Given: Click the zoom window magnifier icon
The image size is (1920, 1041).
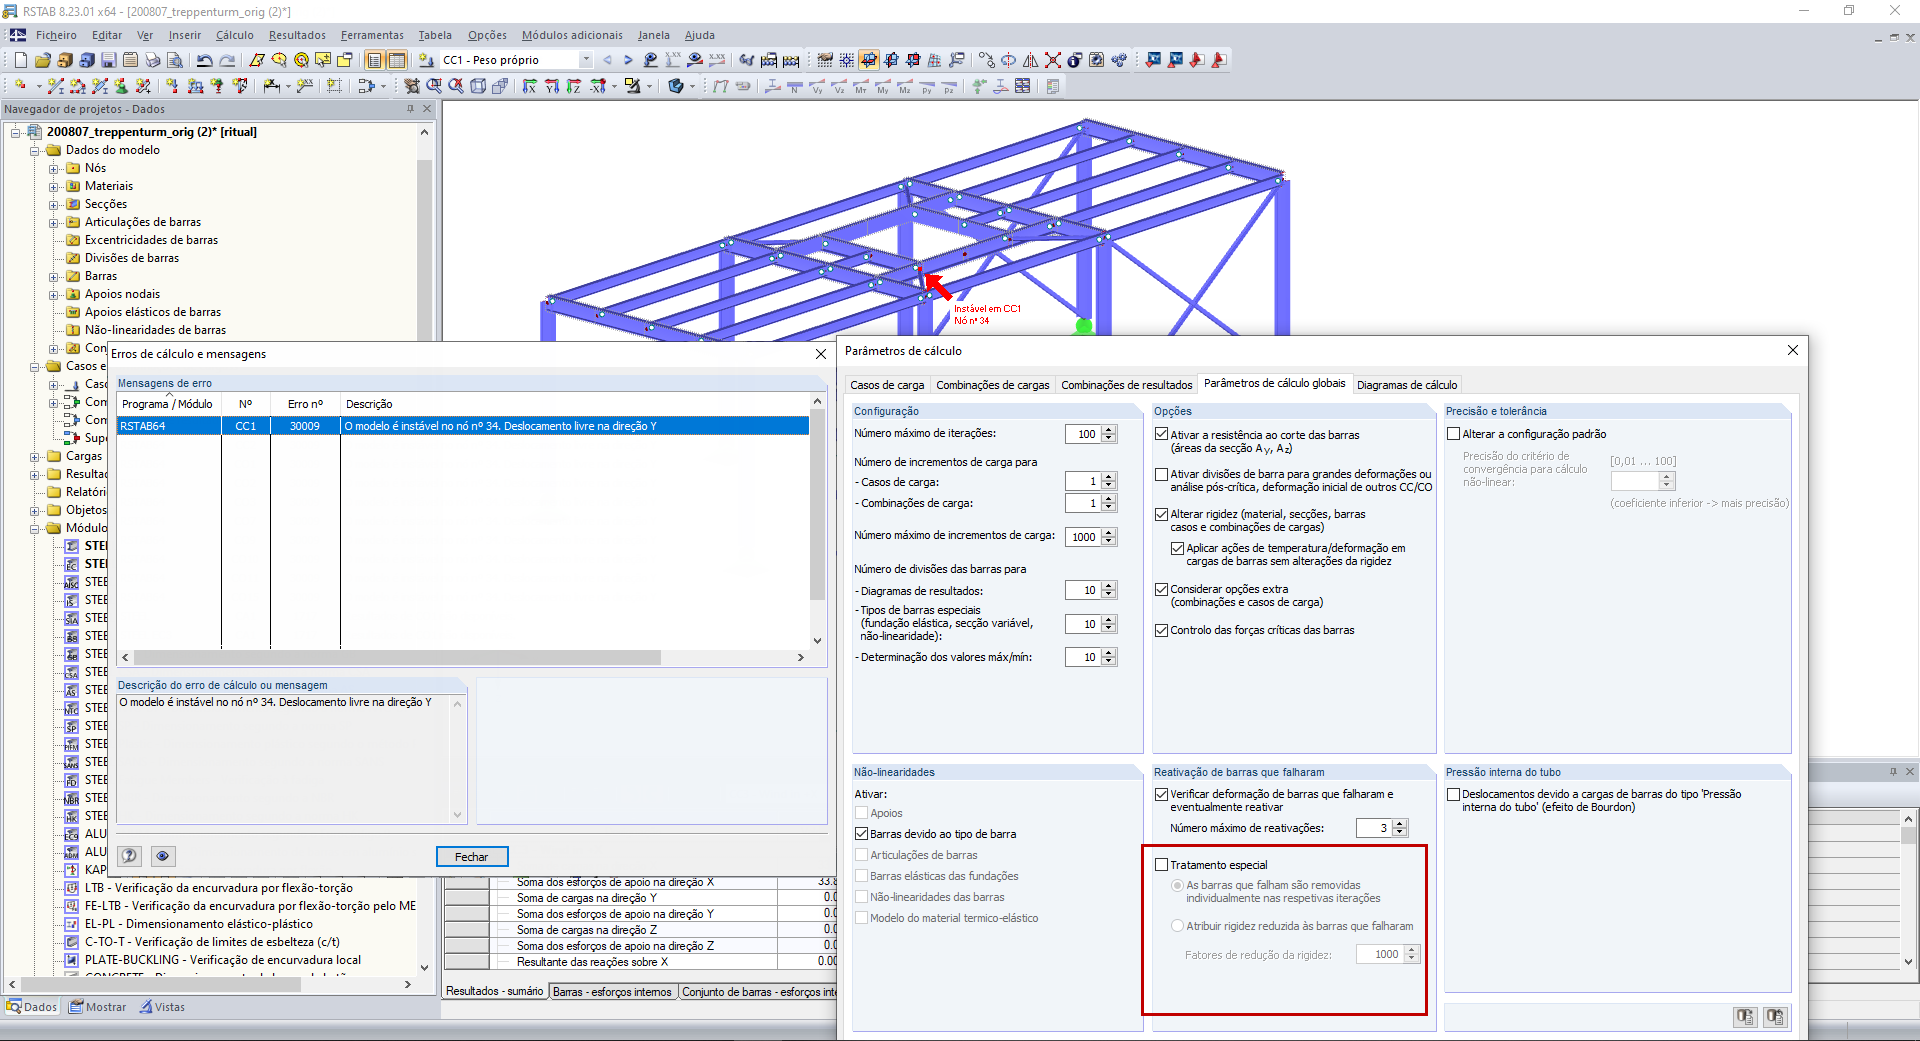Looking at the screenshot, I should tap(434, 87).
